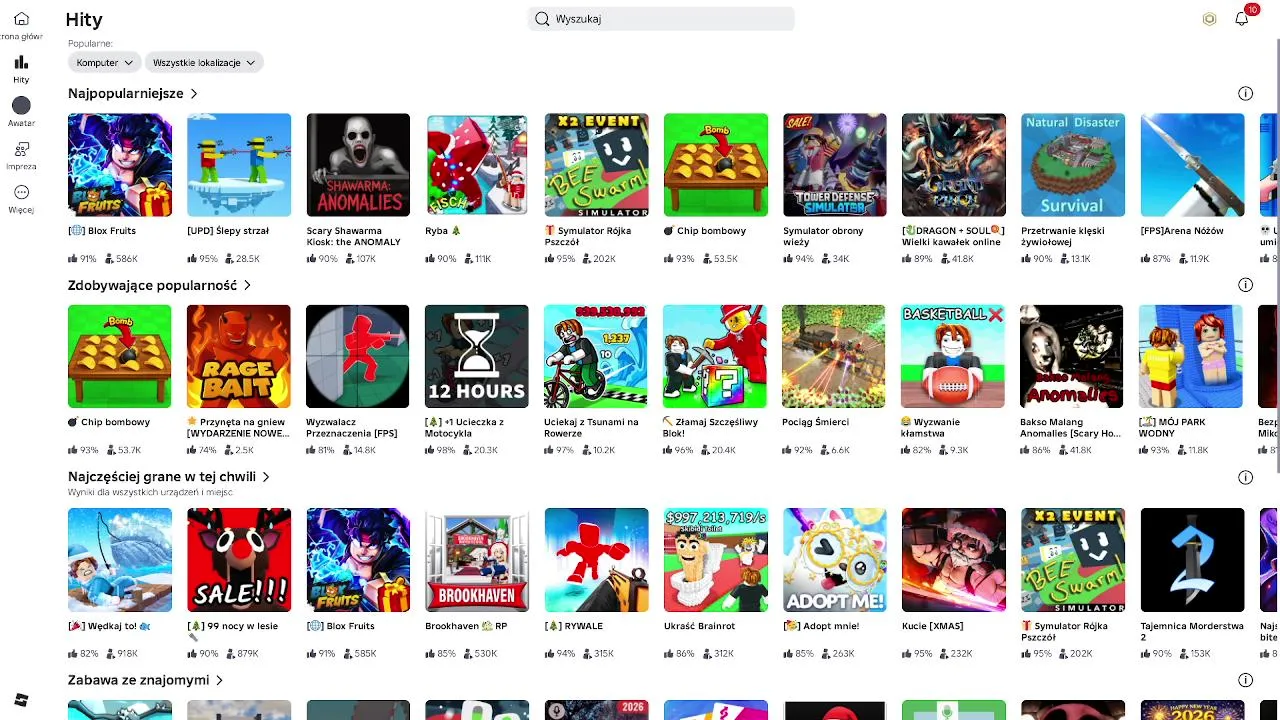Open the Arena Nożów knife thumbnail
This screenshot has height=720, width=1280.
coord(1193,165)
